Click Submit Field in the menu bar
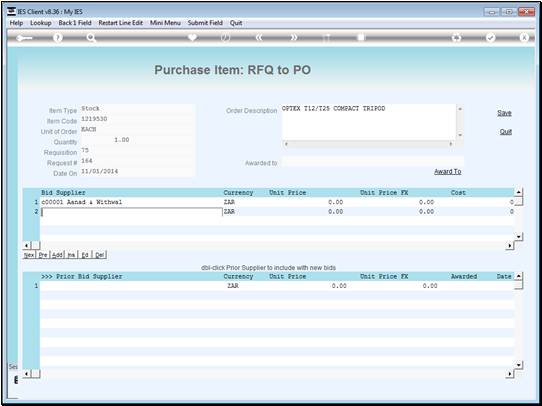This screenshot has height=406, width=542. click(x=205, y=23)
